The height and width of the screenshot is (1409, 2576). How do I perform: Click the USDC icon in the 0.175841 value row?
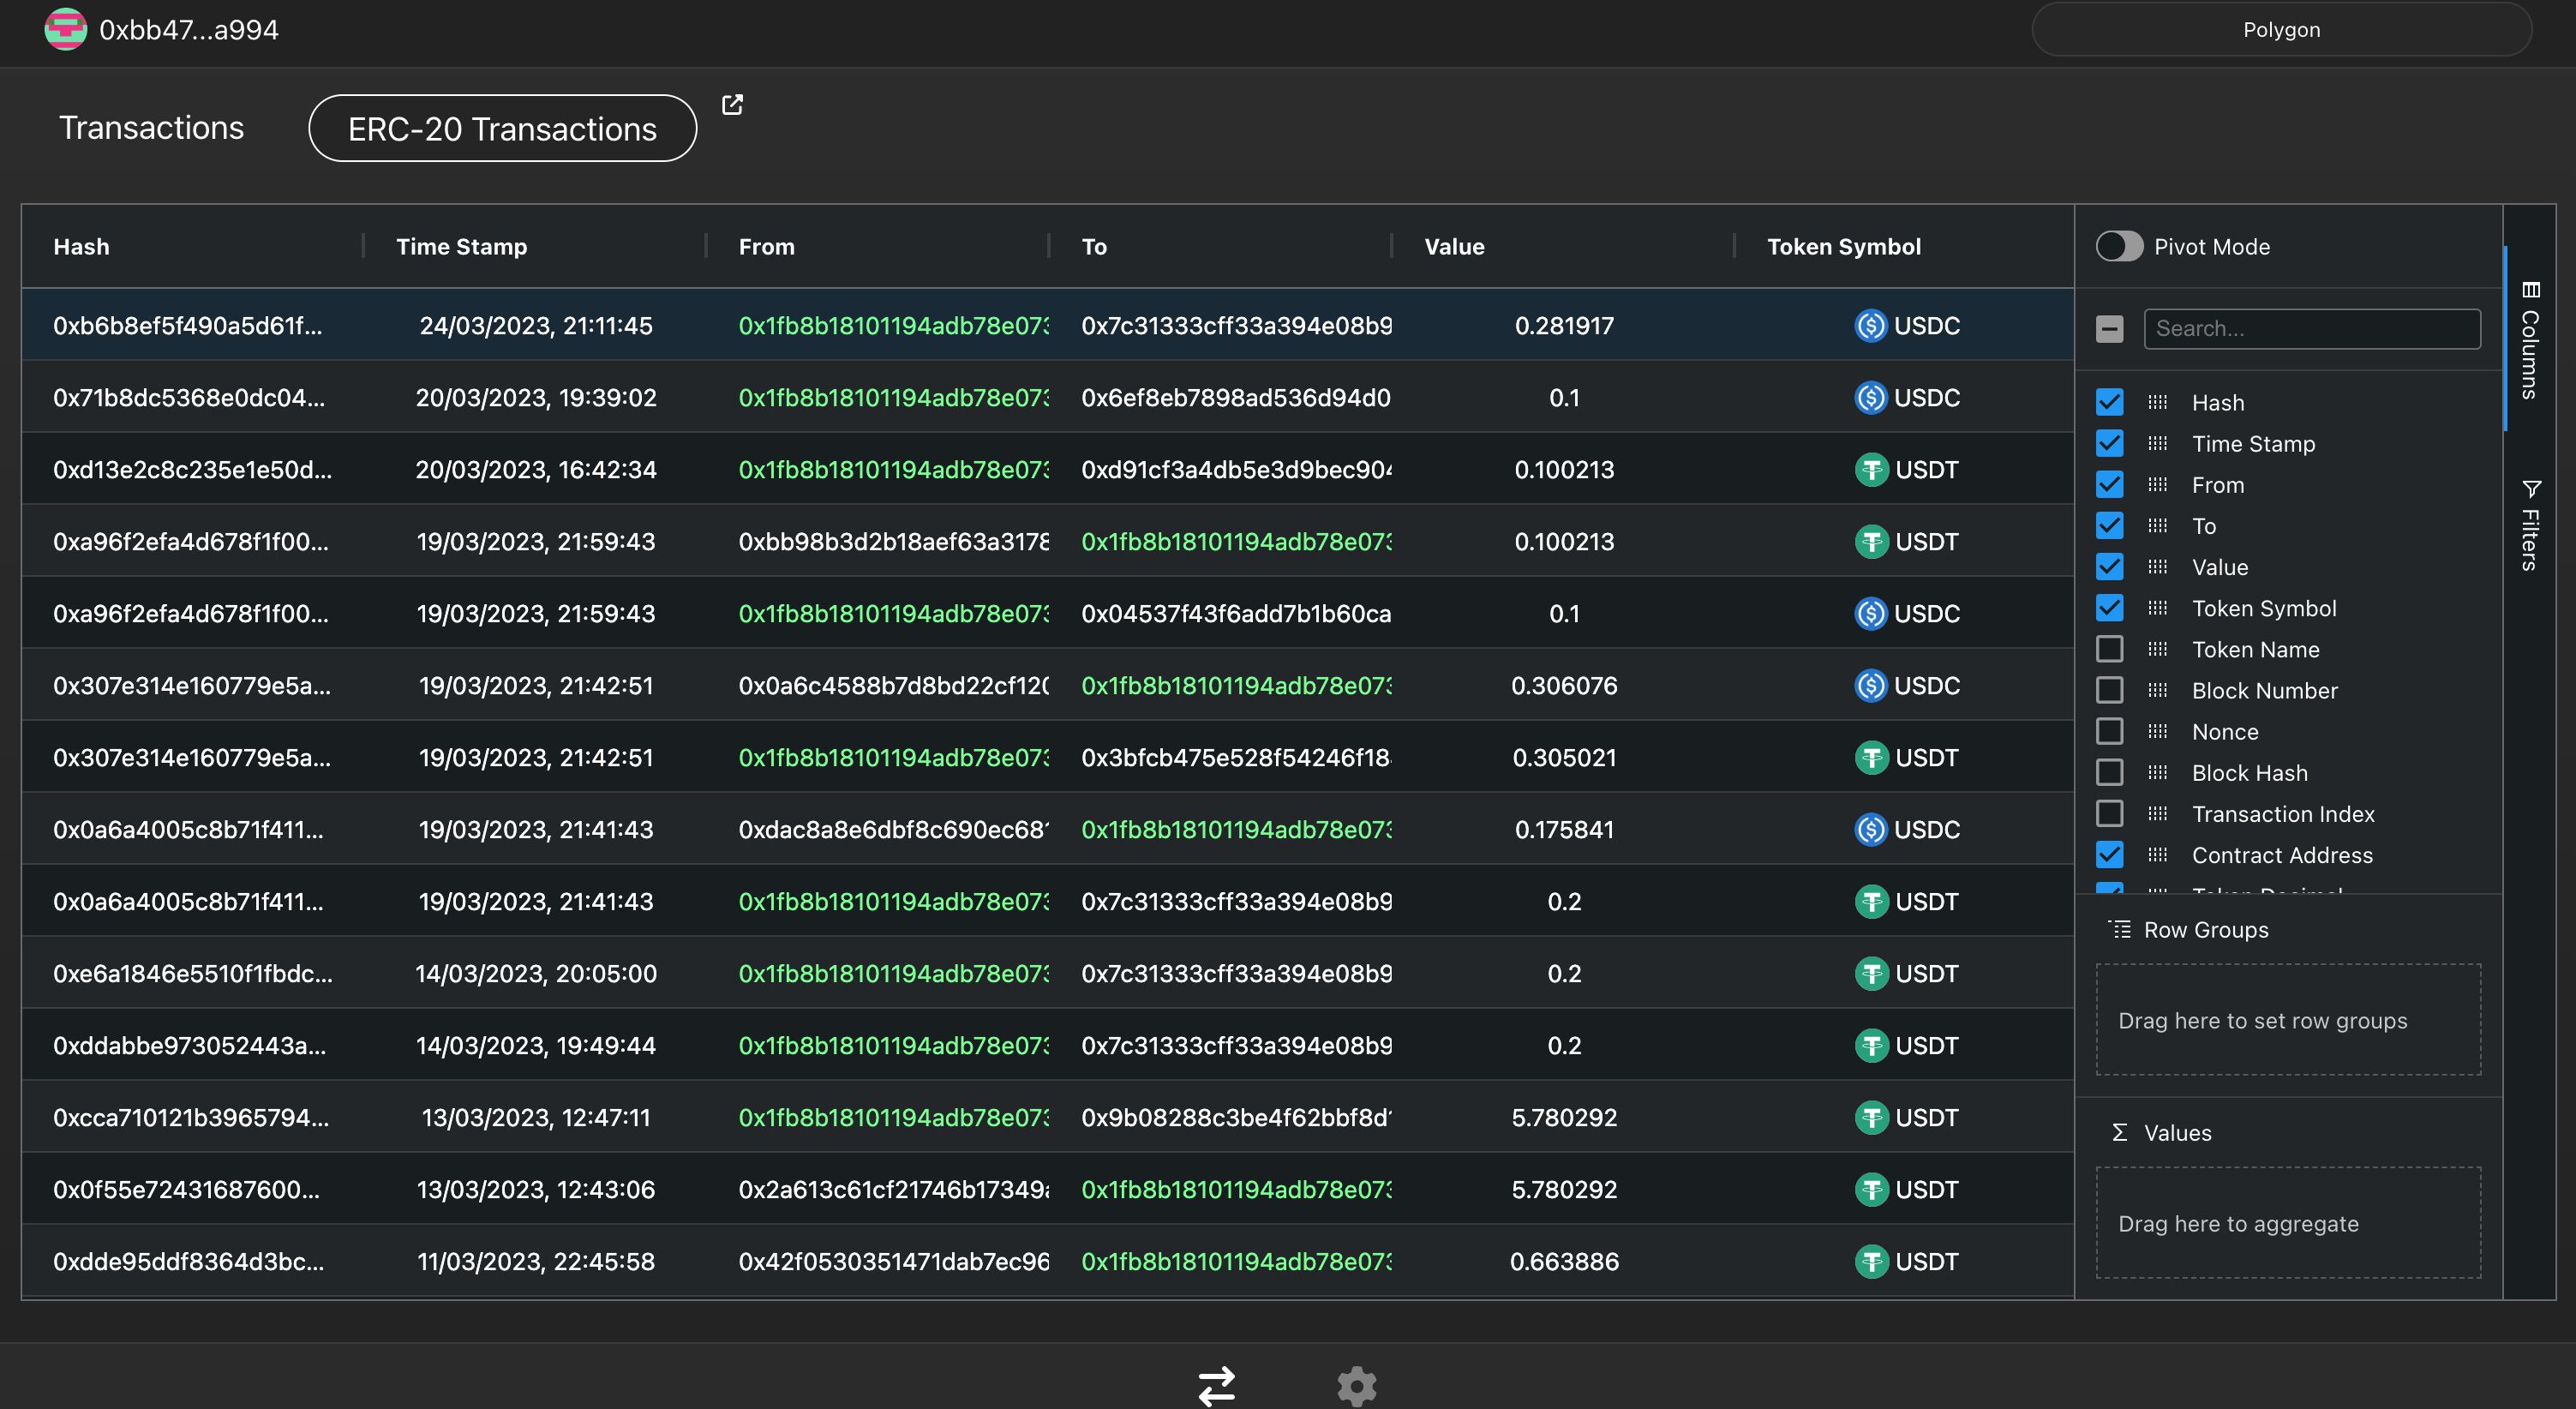[1870, 829]
